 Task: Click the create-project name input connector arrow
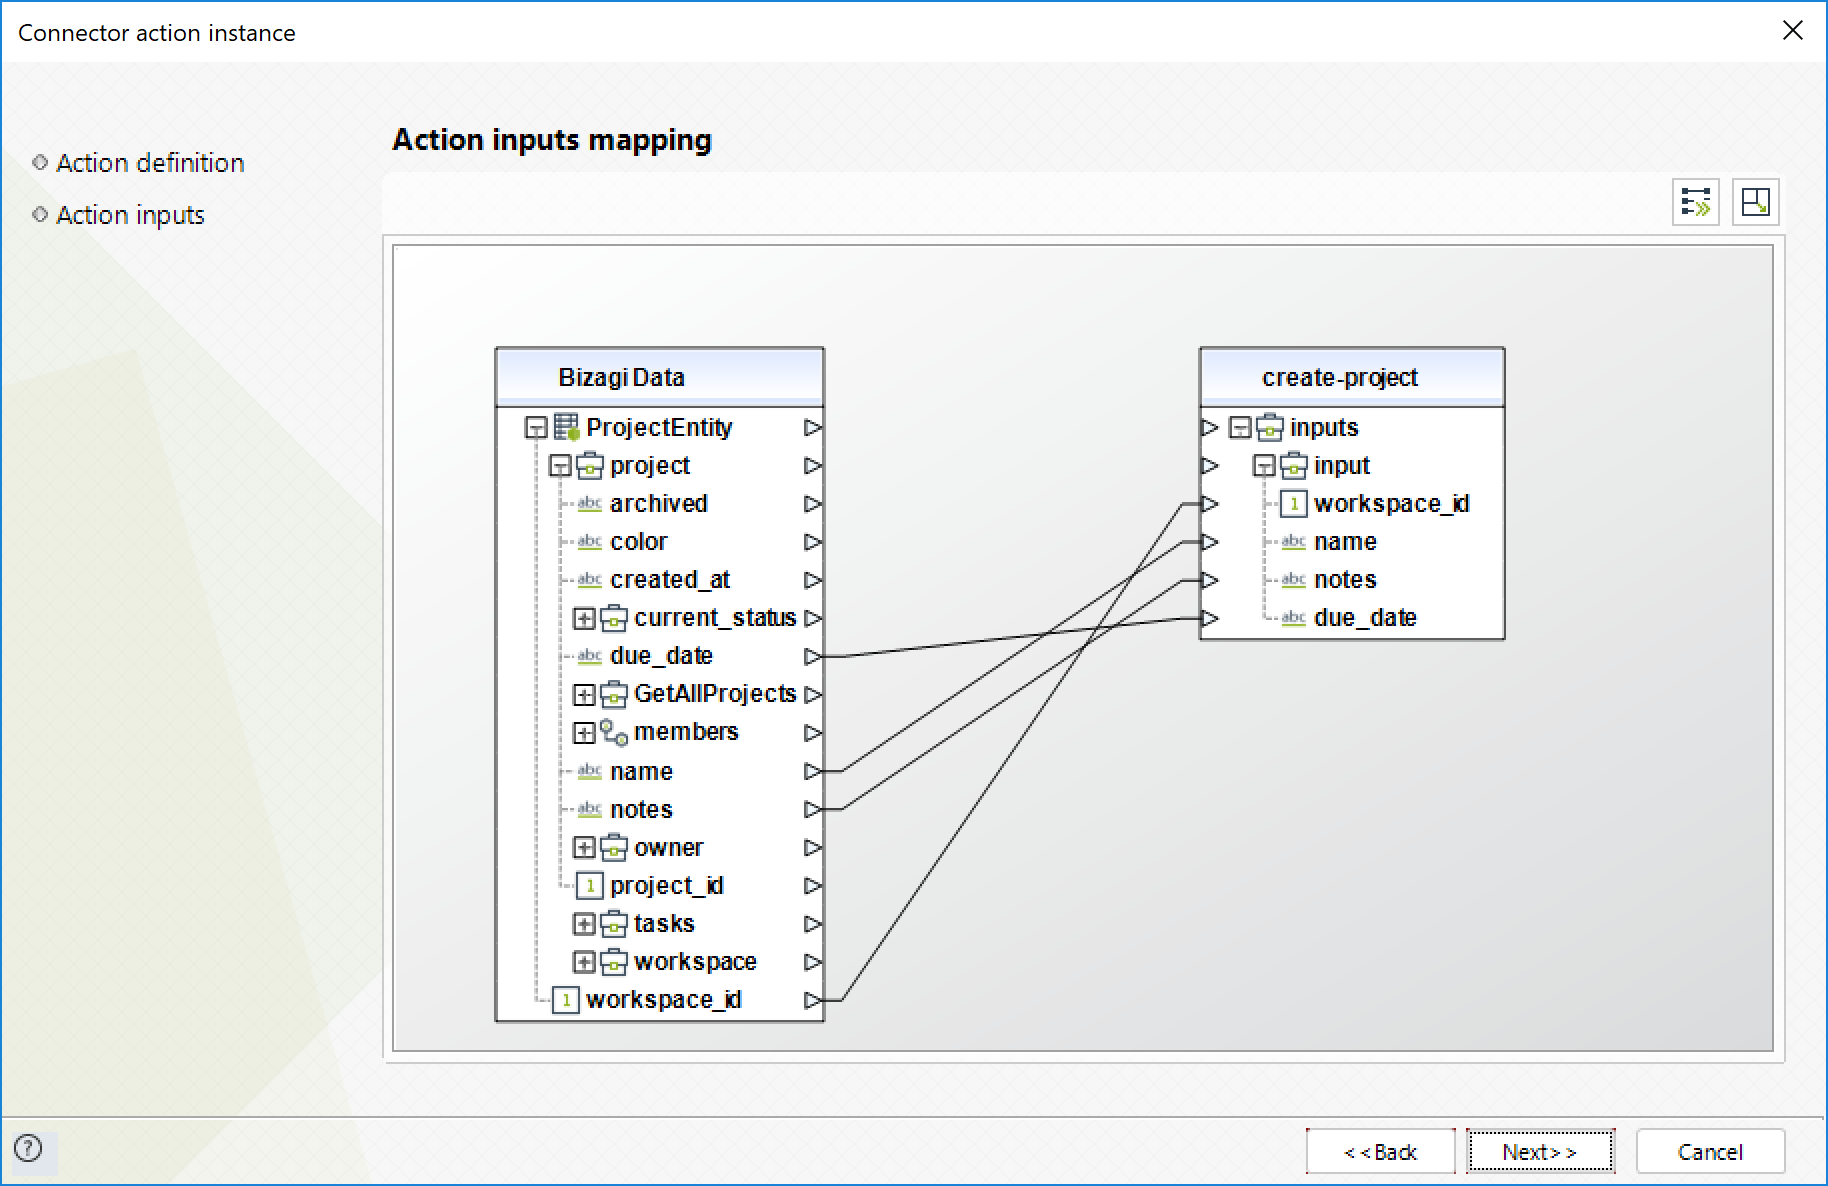[1210, 542]
